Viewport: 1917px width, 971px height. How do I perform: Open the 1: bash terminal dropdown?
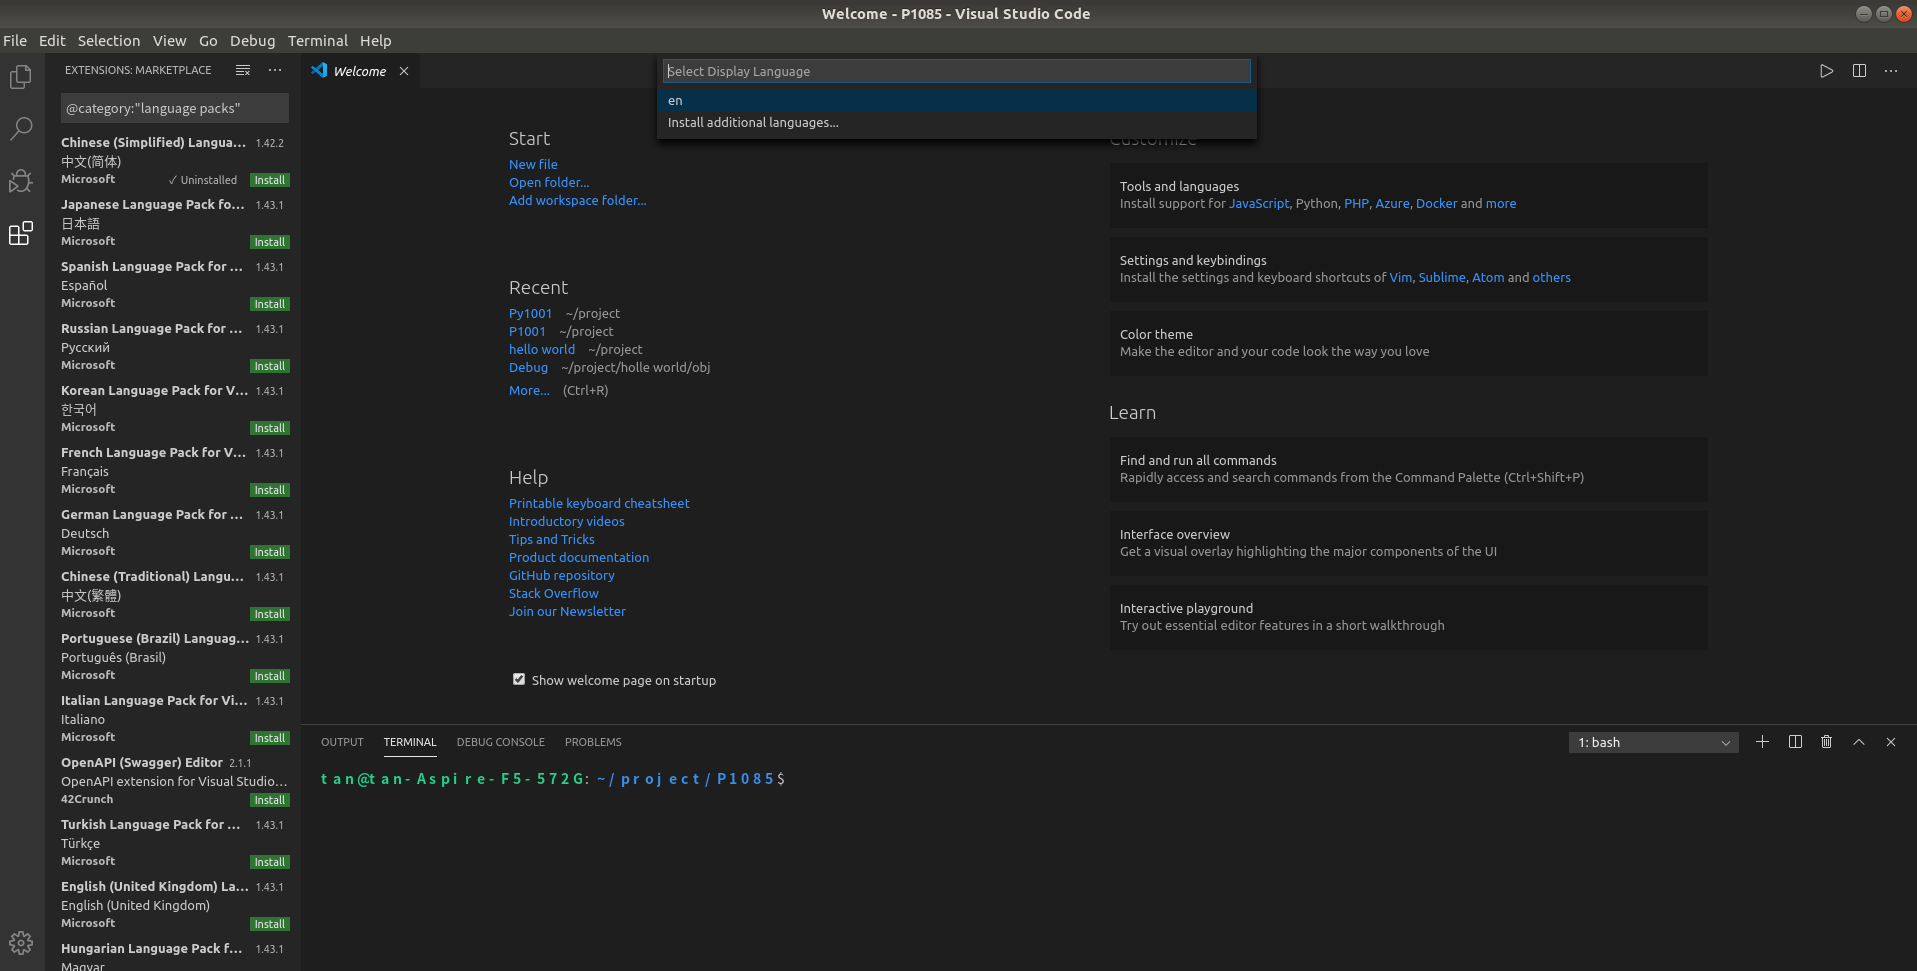(x=1652, y=742)
